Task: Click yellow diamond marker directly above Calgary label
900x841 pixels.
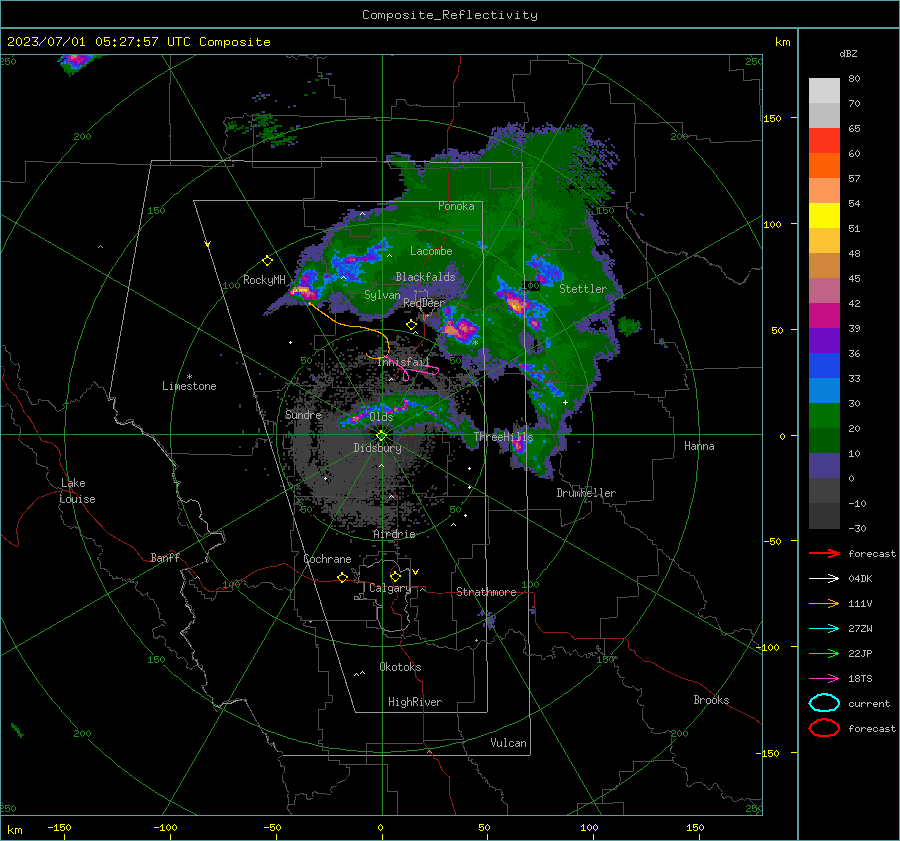Action: (395, 576)
